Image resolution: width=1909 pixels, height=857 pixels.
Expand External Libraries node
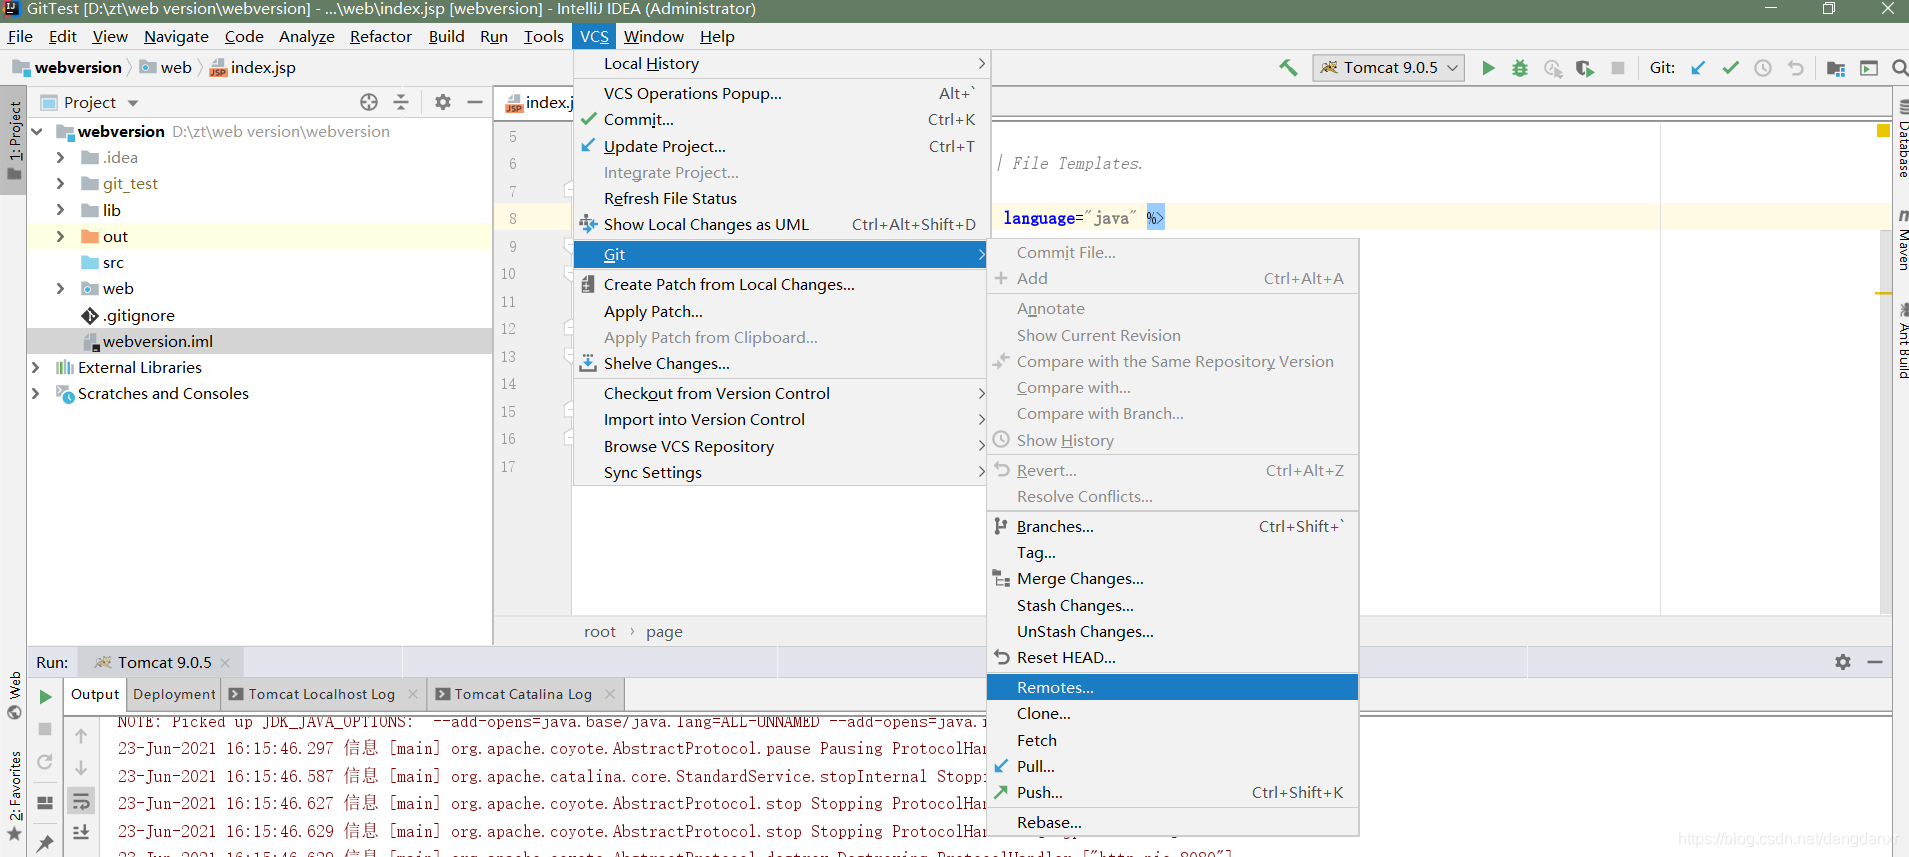tap(36, 367)
